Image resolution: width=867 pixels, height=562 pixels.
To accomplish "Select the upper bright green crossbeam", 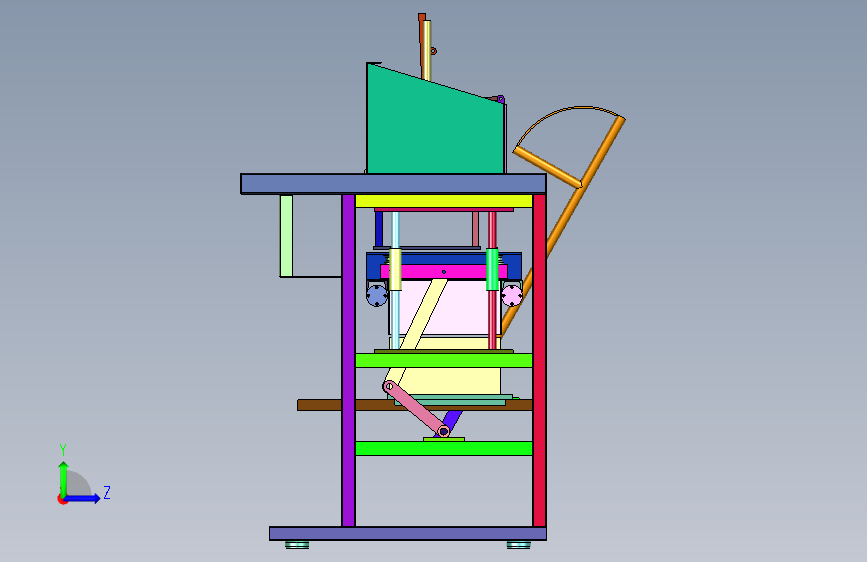I will coord(443,360).
